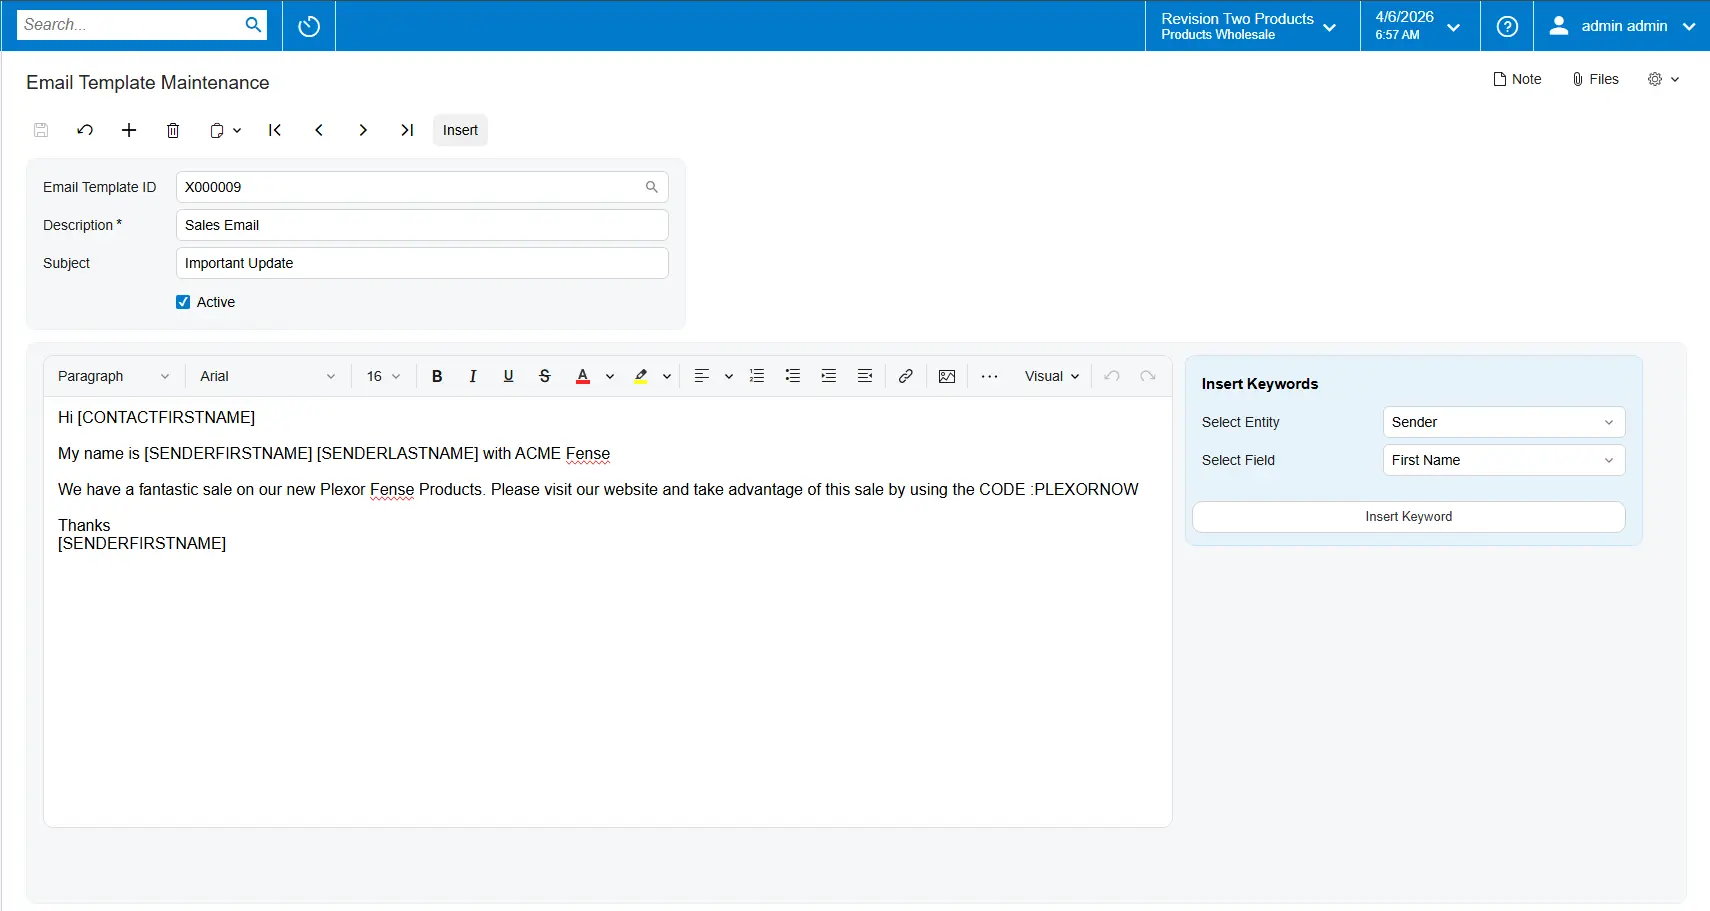This screenshot has height=911, width=1710.
Task: Add a new email template record
Action: [129, 130]
